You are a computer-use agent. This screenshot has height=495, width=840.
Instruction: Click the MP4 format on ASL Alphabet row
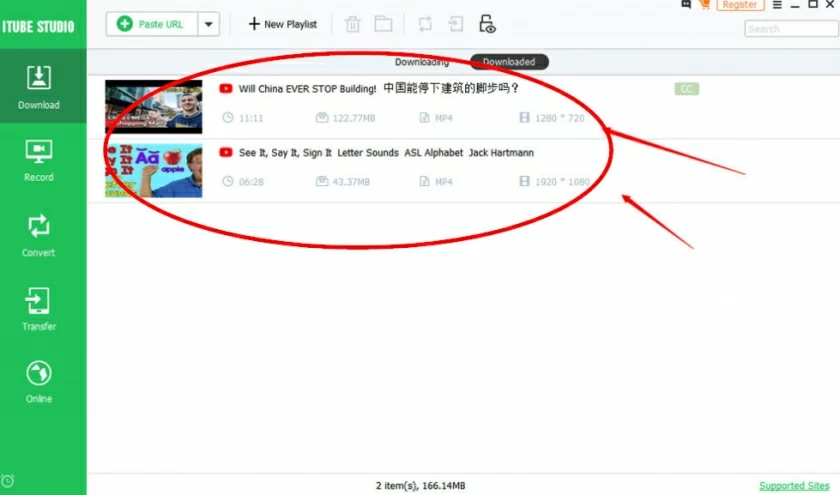(x=444, y=182)
